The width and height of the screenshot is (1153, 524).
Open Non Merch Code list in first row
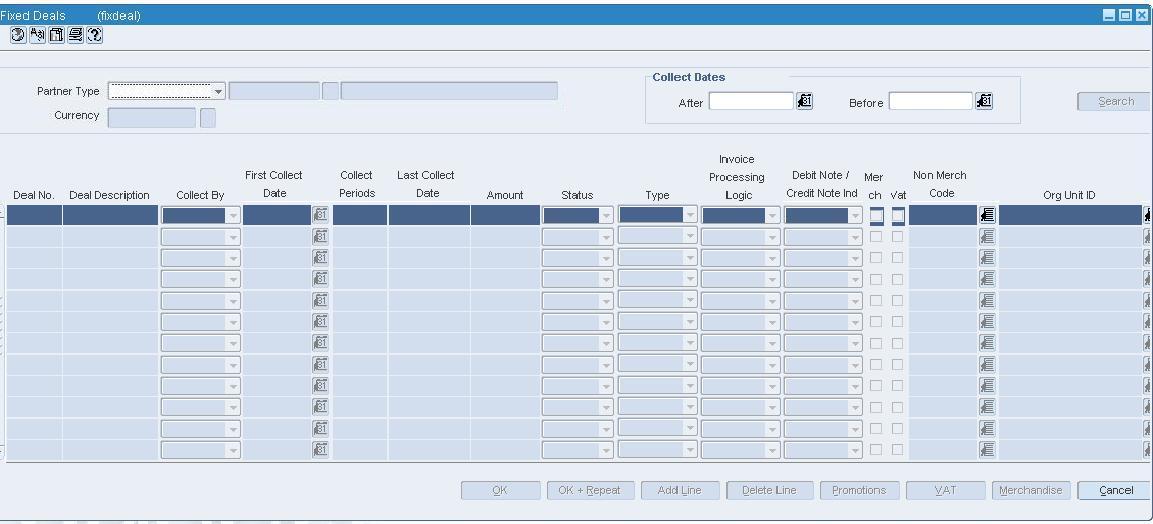tap(987, 215)
